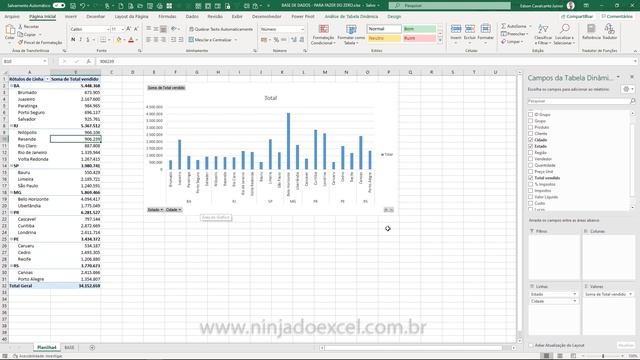The width and height of the screenshot is (640, 360).
Task: Toggle Adiar Atualização do Layout checkbox
Action: point(531,345)
